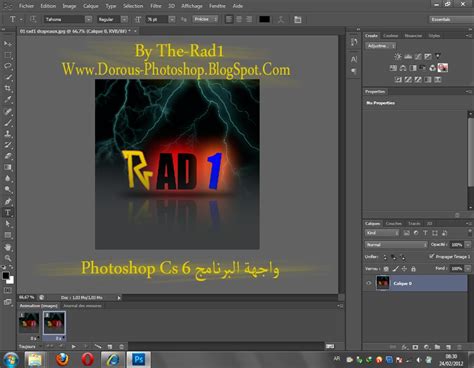
Task: Open the warp text dialog
Action: [x=281, y=19]
